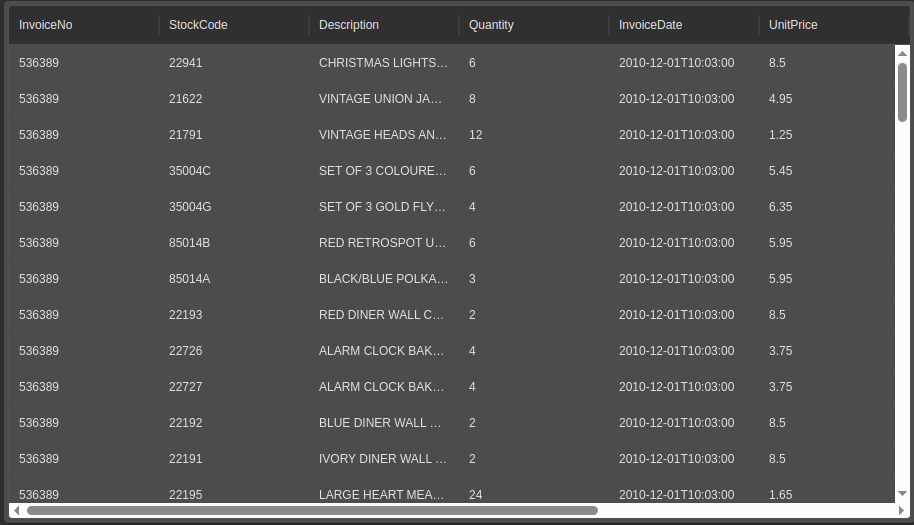
Task: Select the BLACK/BLUE POLKA... description cell
Action: coord(384,279)
